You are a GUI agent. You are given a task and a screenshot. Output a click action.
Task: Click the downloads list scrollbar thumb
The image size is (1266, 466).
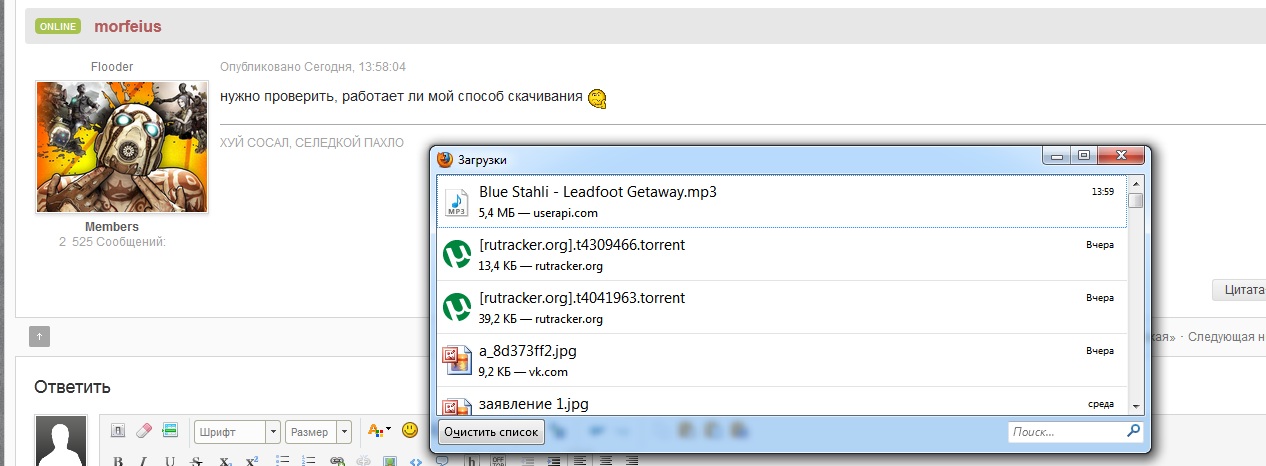[1135, 200]
